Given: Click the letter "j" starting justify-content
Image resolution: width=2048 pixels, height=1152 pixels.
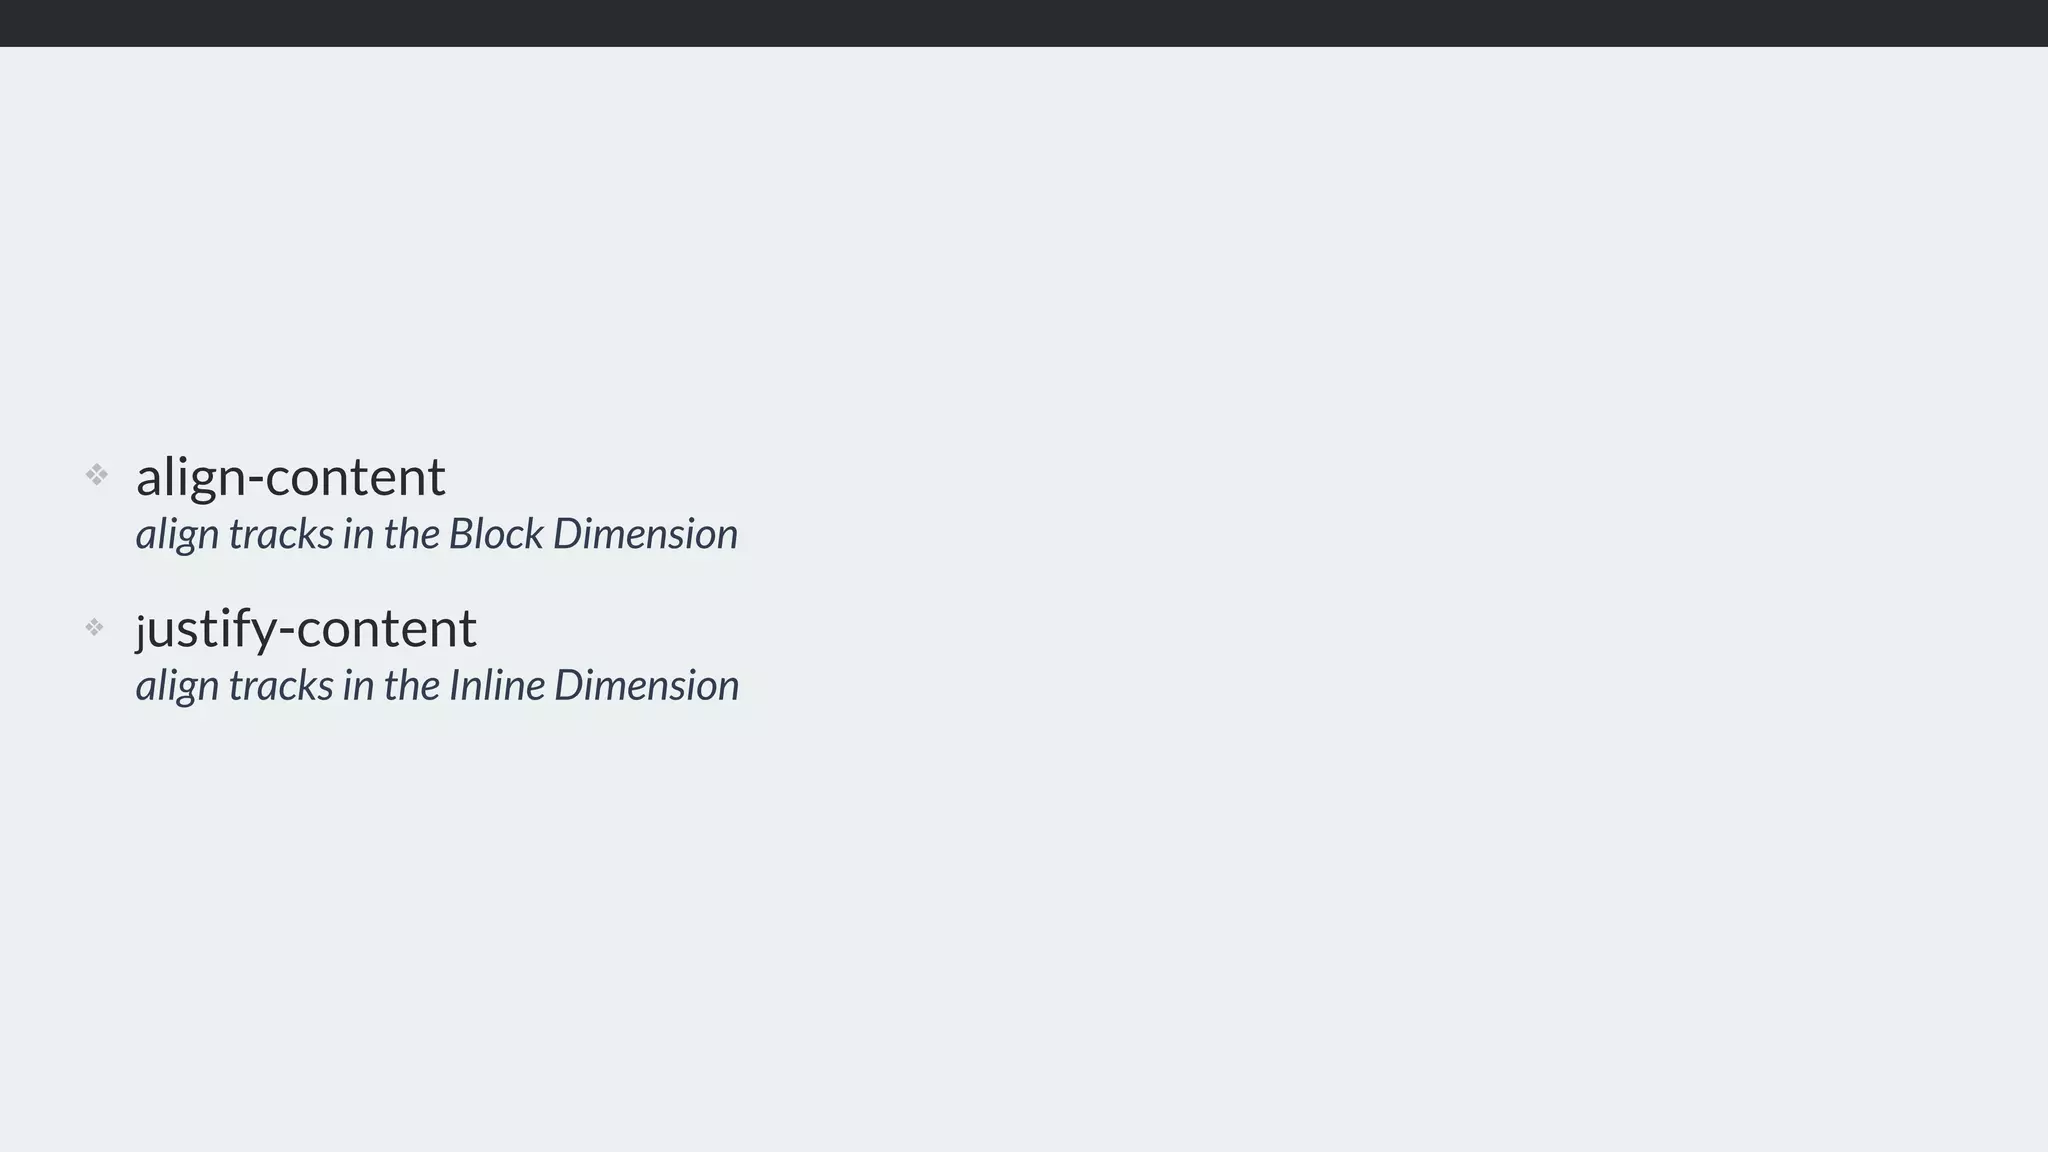Looking at the screenshot, I should [143, 632].
